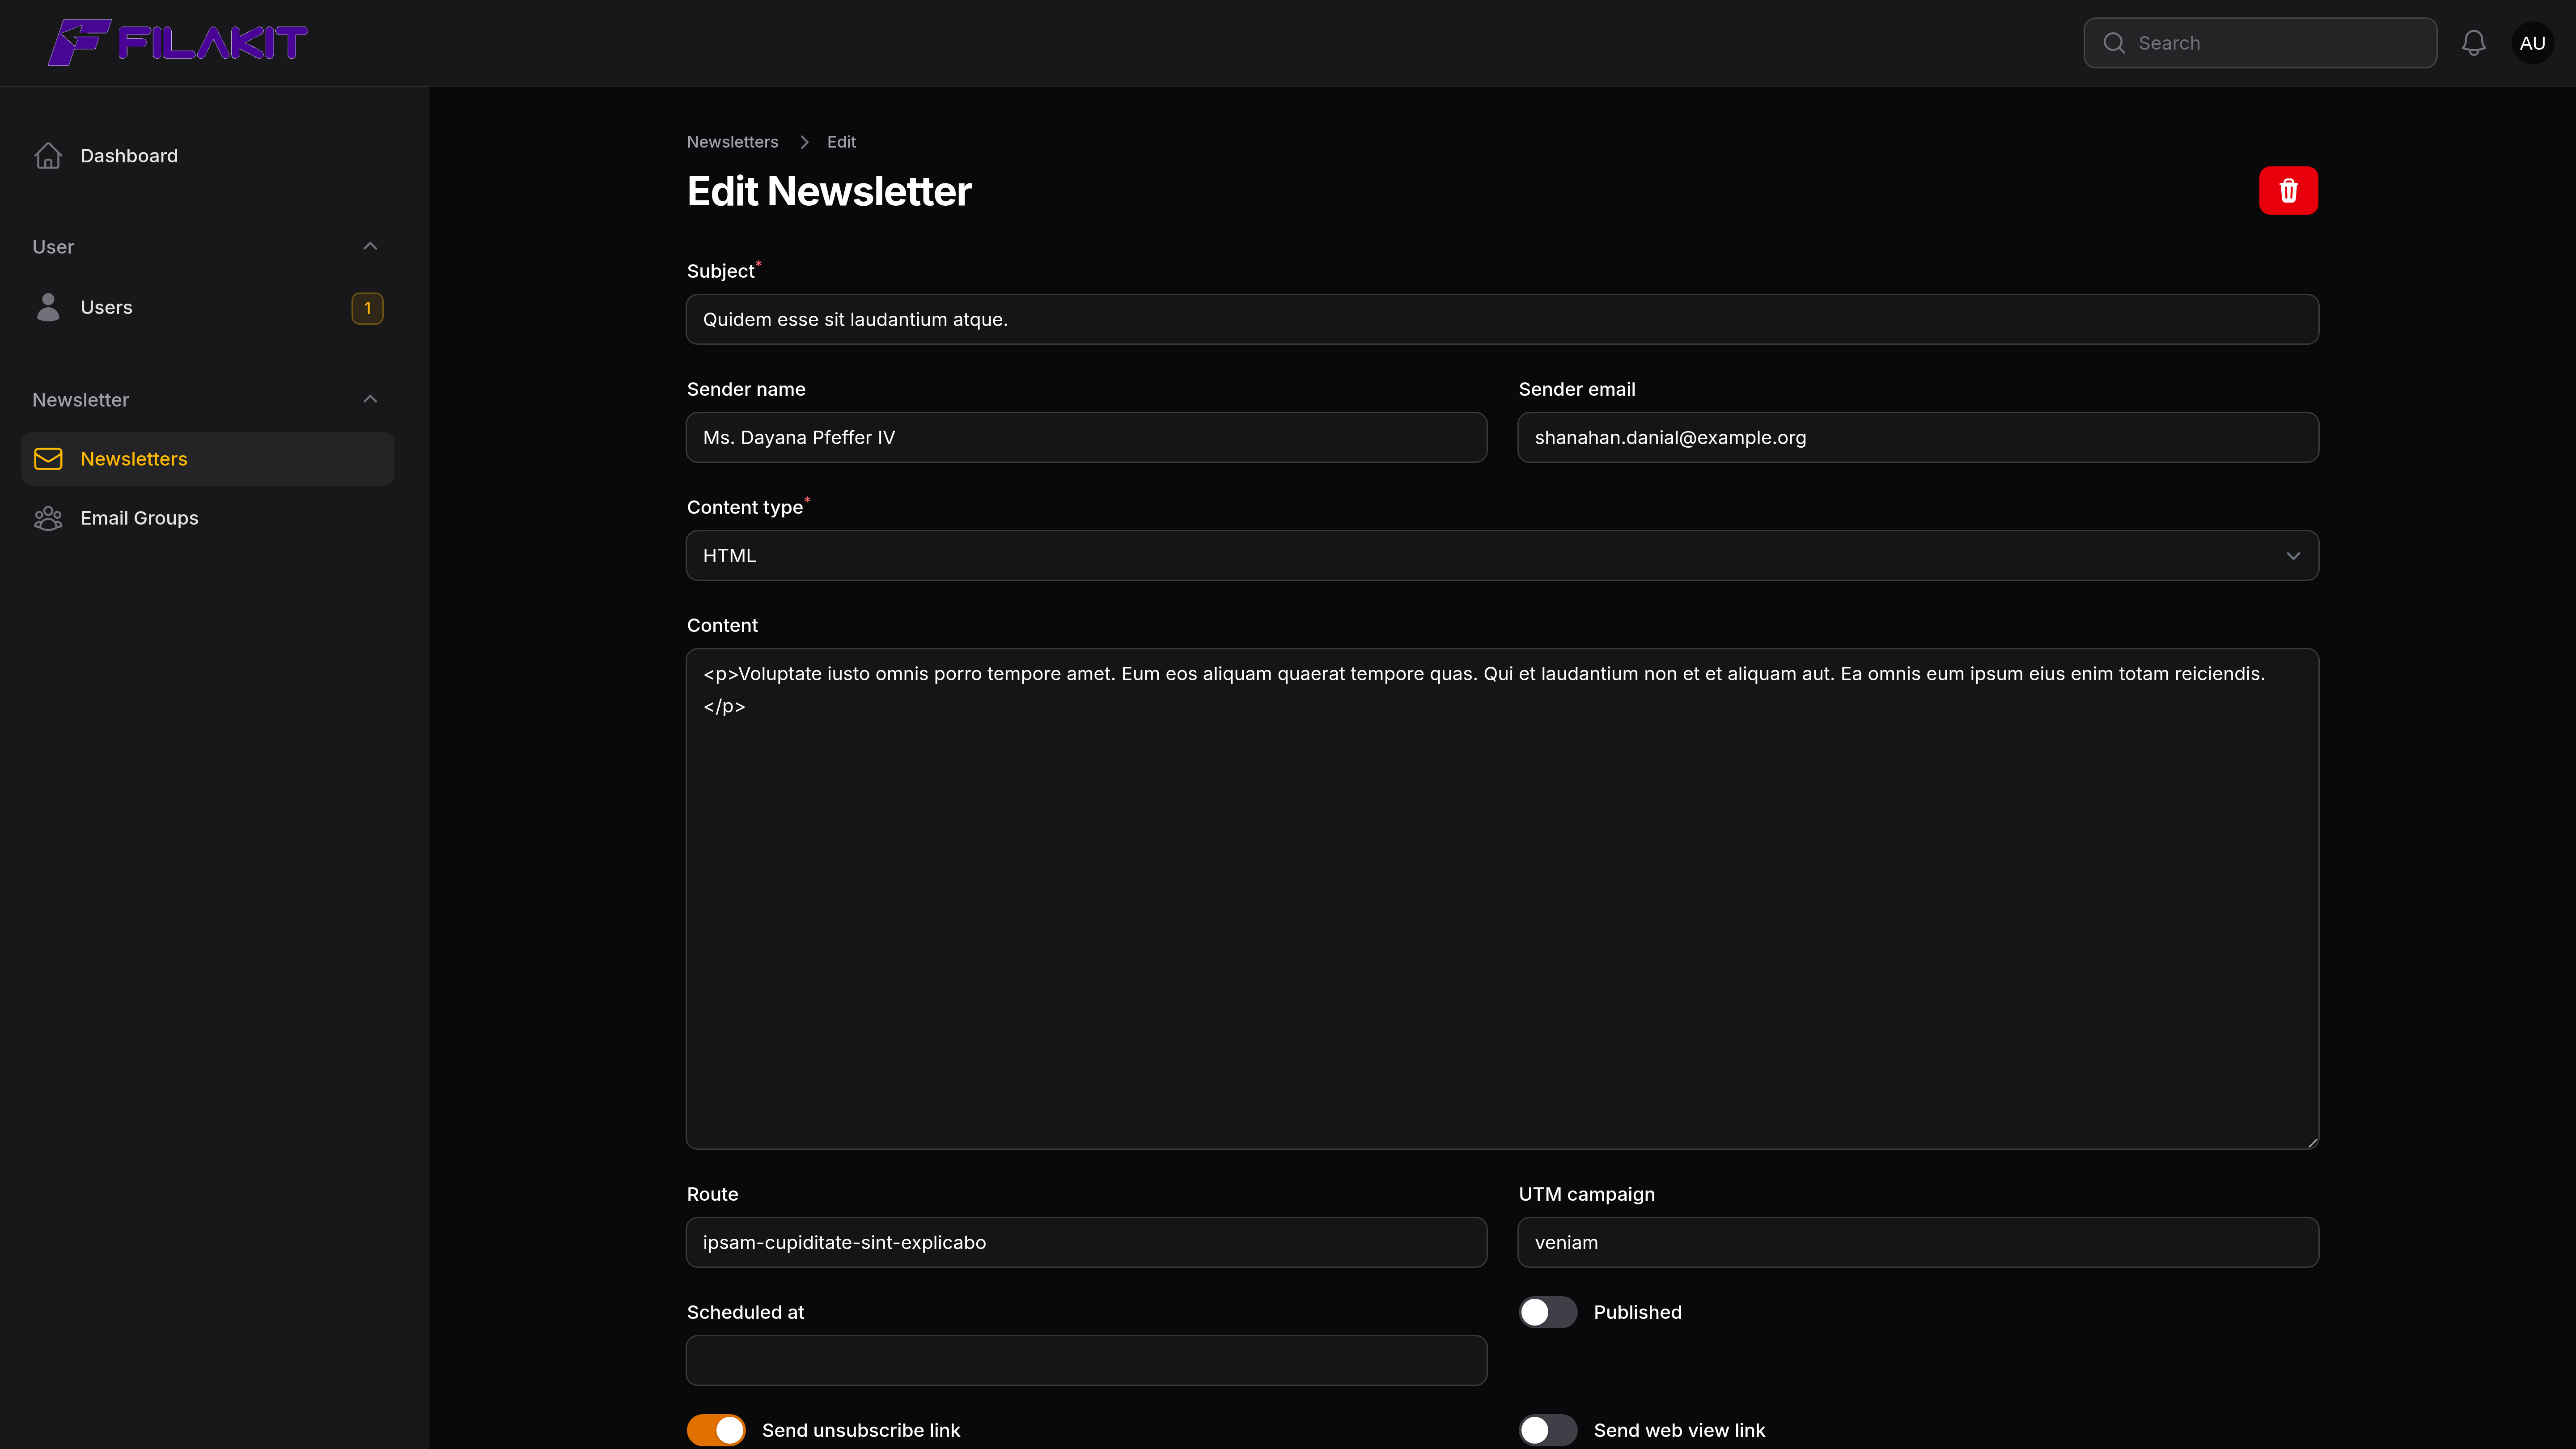Click the Send unsubscribe link label
2576x1449 pixels.
pyautogui.click(x=861, y=1430)
